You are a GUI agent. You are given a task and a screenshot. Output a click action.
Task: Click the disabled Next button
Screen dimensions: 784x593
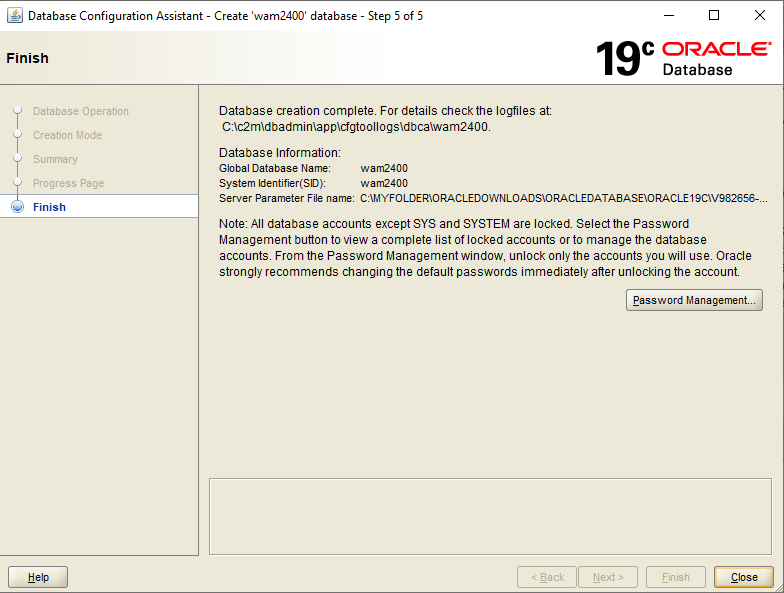(x=608, y=577)
